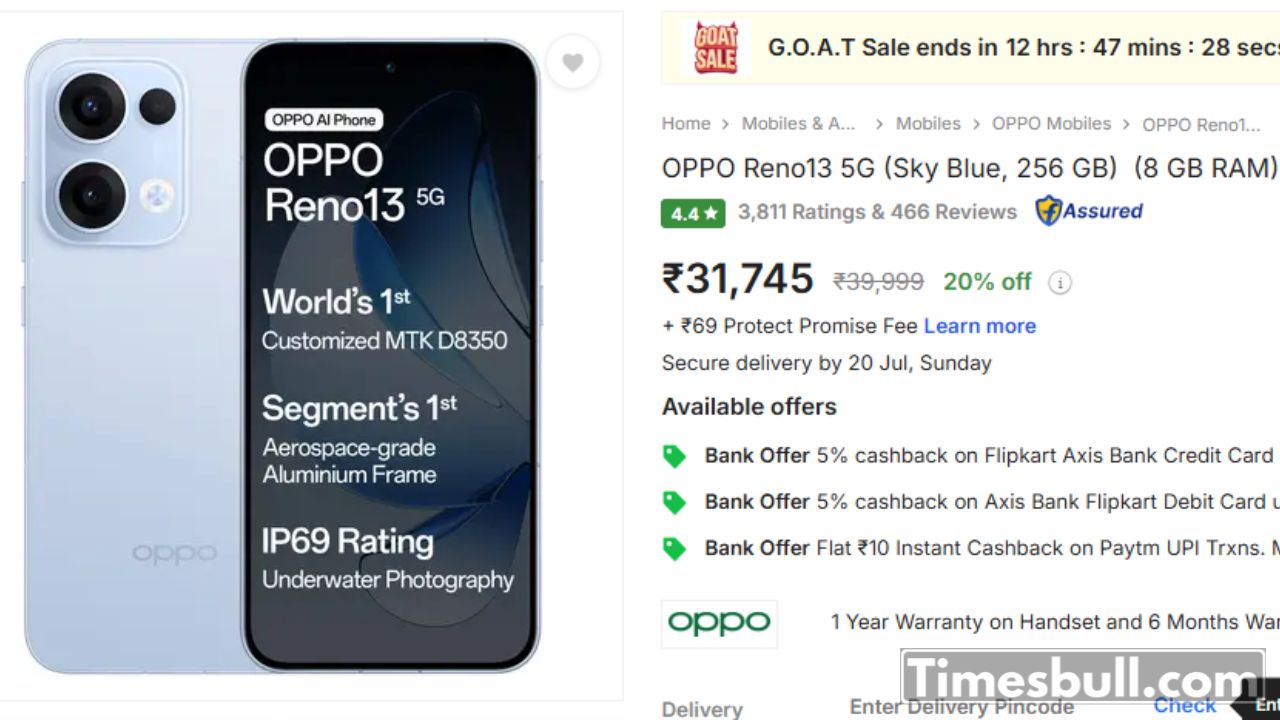Click the green tag icon for Paytm UPI offer
The image size is (1280, 720).
(x=675, y=548)
